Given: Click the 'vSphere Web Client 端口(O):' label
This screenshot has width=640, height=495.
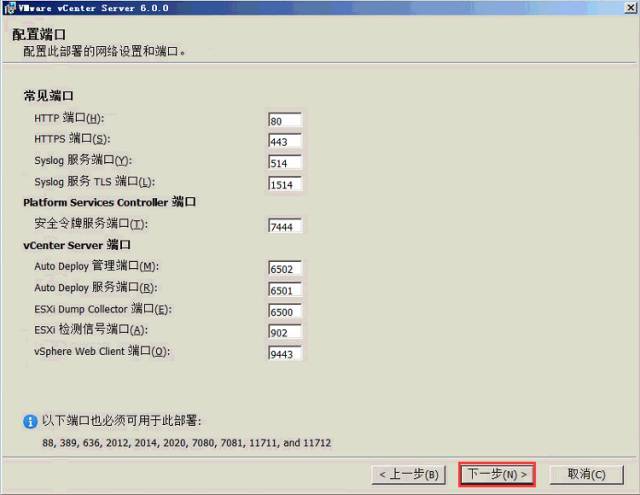Looking at the screenshot, I should 102,351.
